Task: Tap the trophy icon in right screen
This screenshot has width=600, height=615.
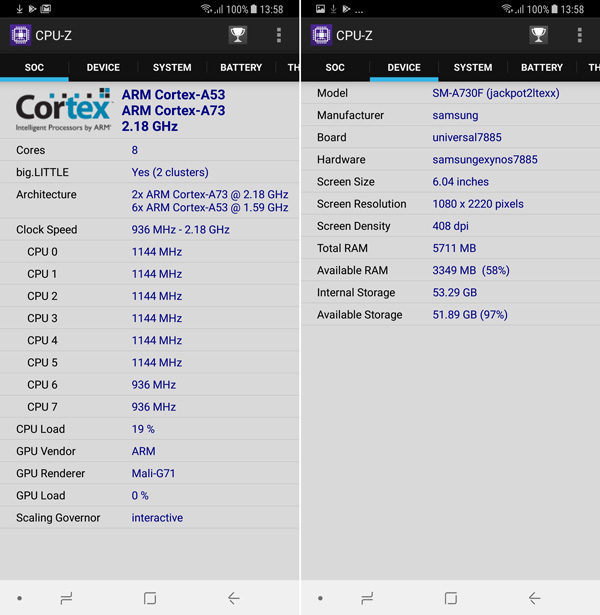Action: click(538, 35)
